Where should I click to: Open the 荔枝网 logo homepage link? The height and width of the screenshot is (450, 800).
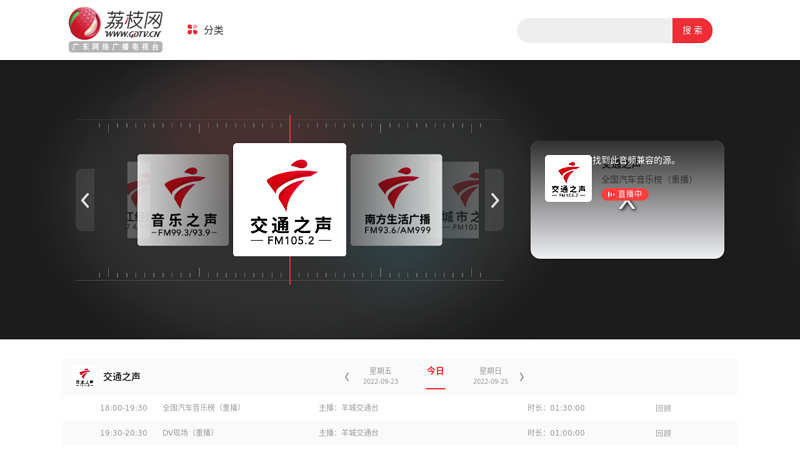point(116,30)
